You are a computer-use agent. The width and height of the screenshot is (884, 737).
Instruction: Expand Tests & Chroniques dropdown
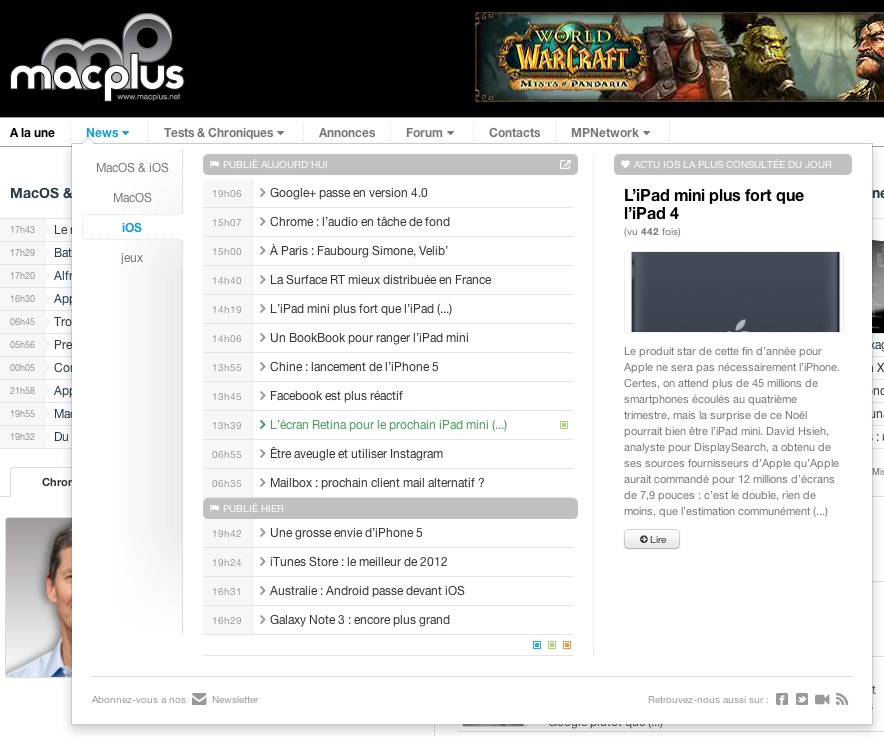224,133
